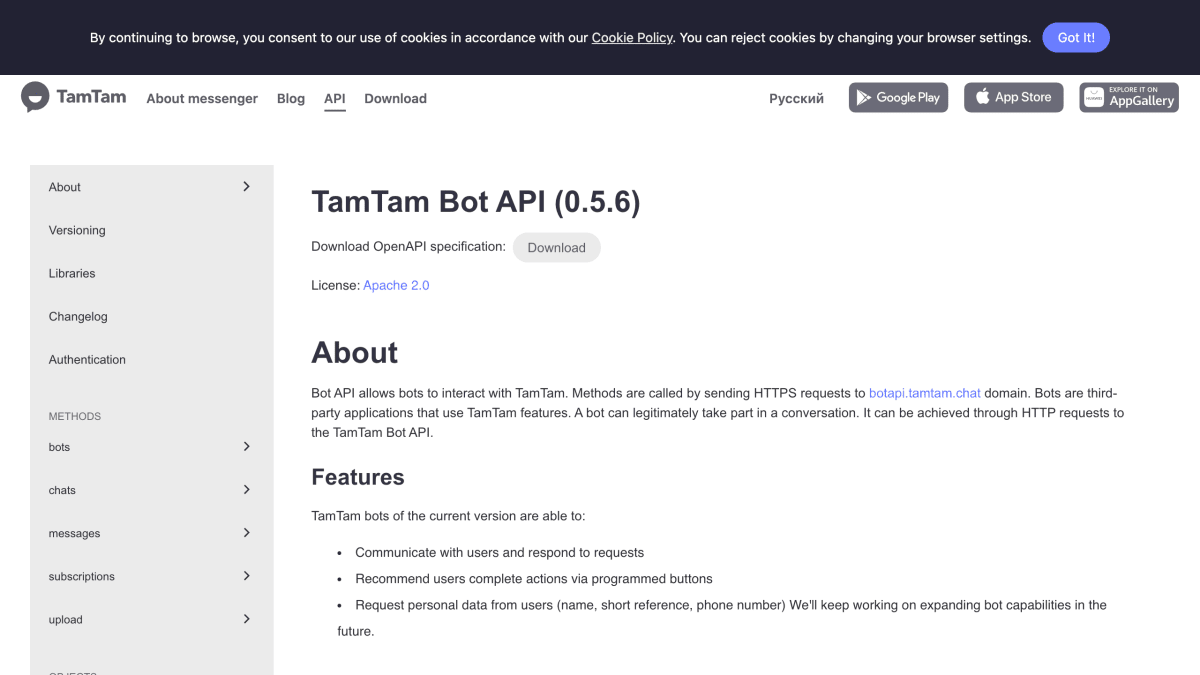Image resolution: width=1200 pixels, height=675 pixels.
Task: Download the OpenAPI specification
Action: (x=556, y=247)
